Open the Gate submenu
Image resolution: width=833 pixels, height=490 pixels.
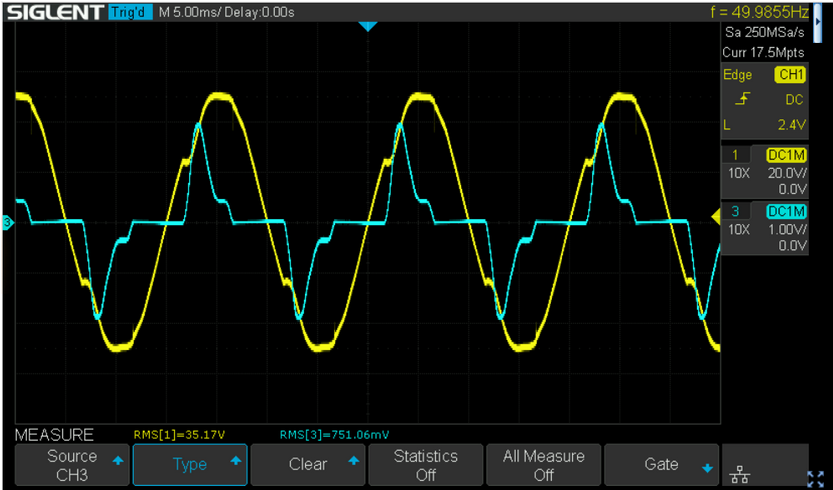pyautogui.click(x=661, y=465)
